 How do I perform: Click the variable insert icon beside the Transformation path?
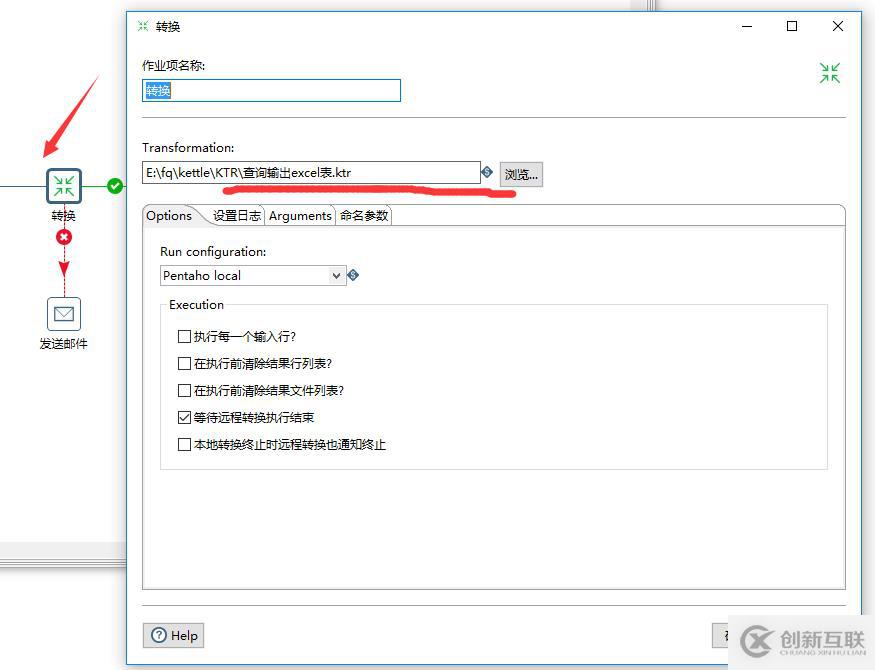click(487, 172)
